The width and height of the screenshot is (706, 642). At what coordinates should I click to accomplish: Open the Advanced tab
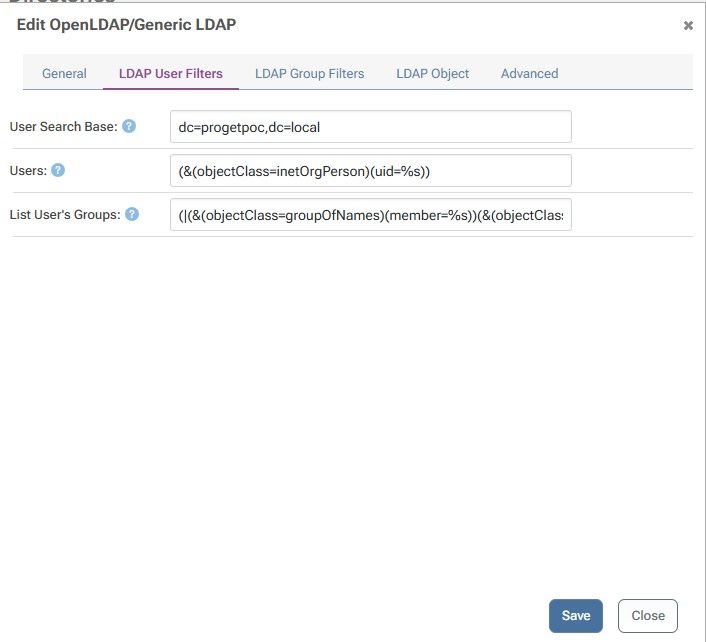[530, 73]
